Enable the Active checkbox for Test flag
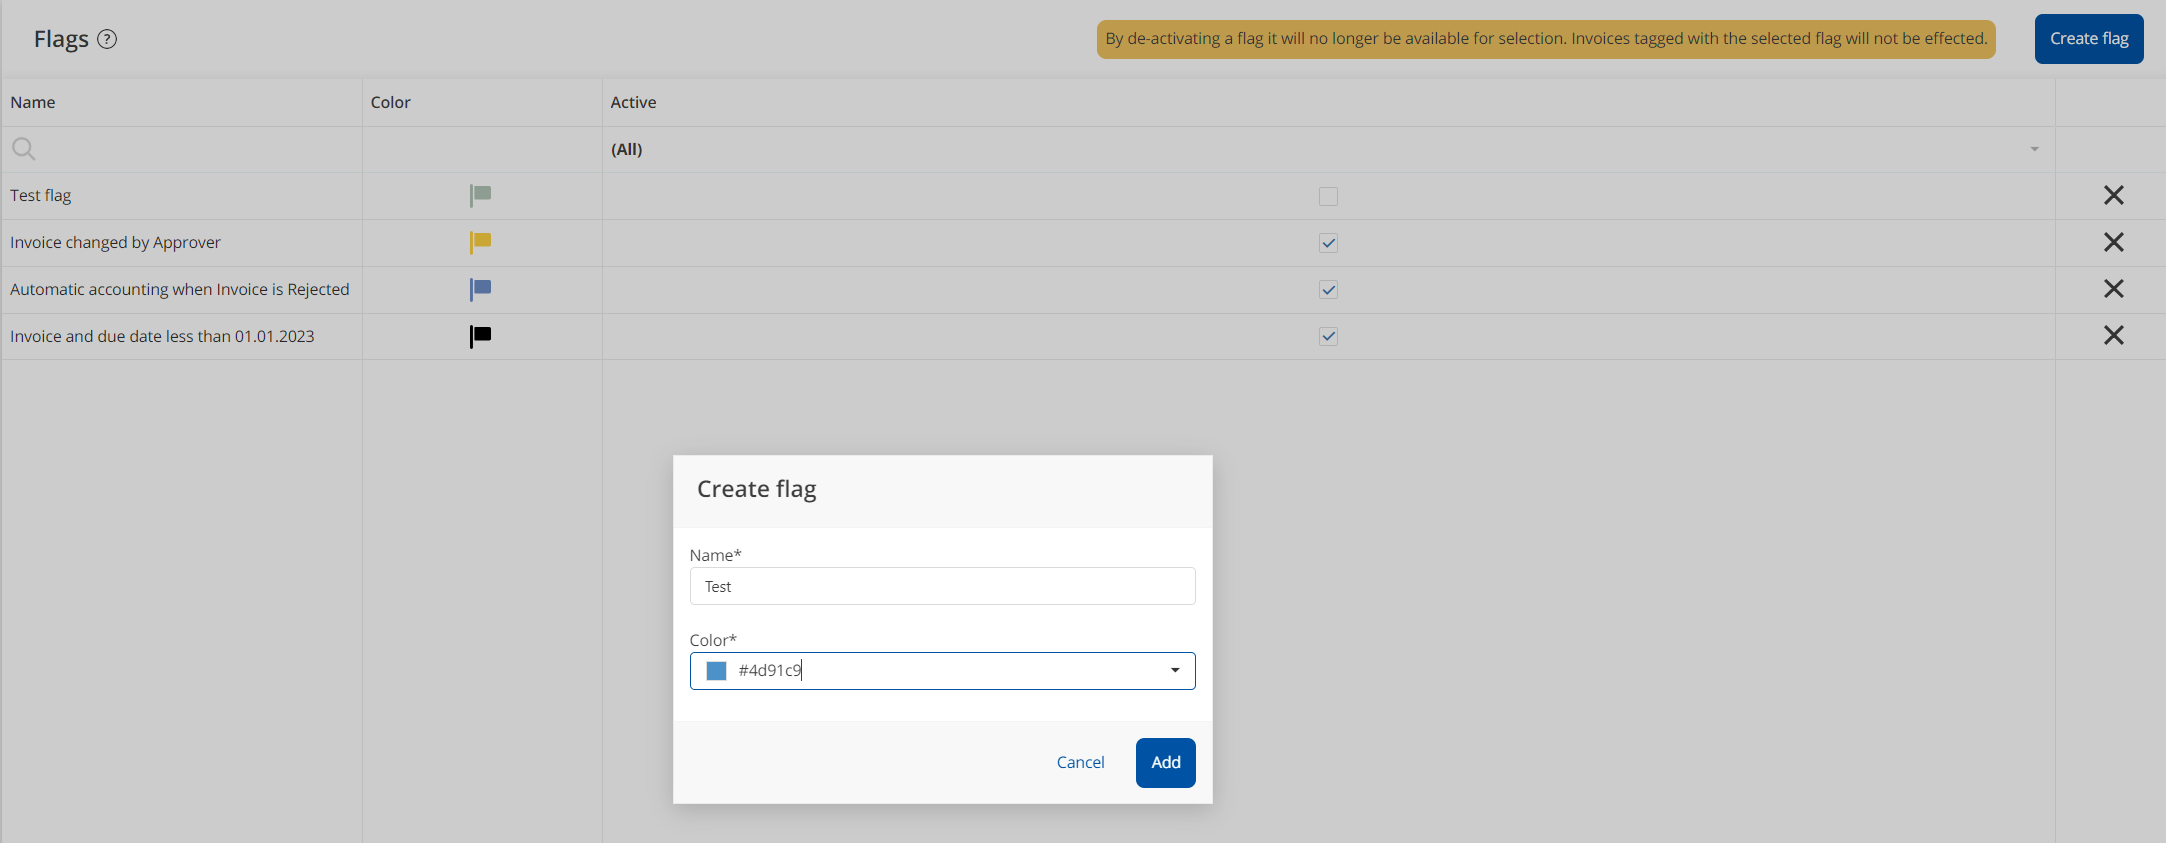This screenshot has width=2166, height=843. click(1328, 196)
